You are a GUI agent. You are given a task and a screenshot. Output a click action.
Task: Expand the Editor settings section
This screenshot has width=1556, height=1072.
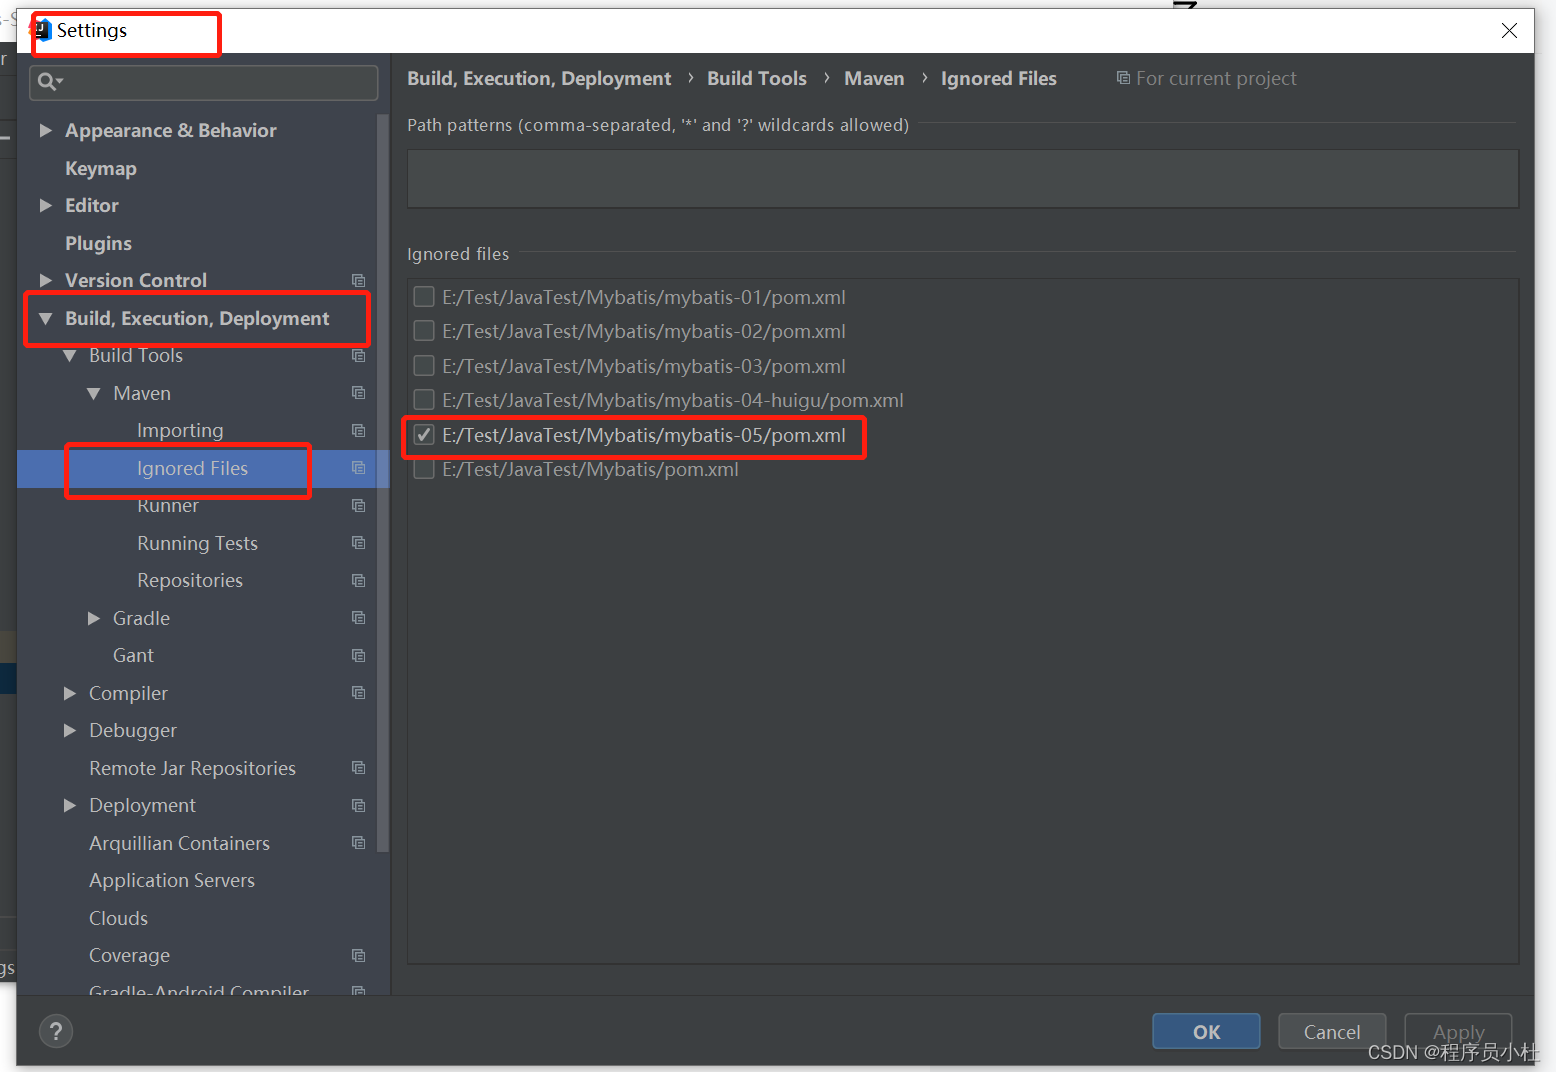click(x=46, y=205)
